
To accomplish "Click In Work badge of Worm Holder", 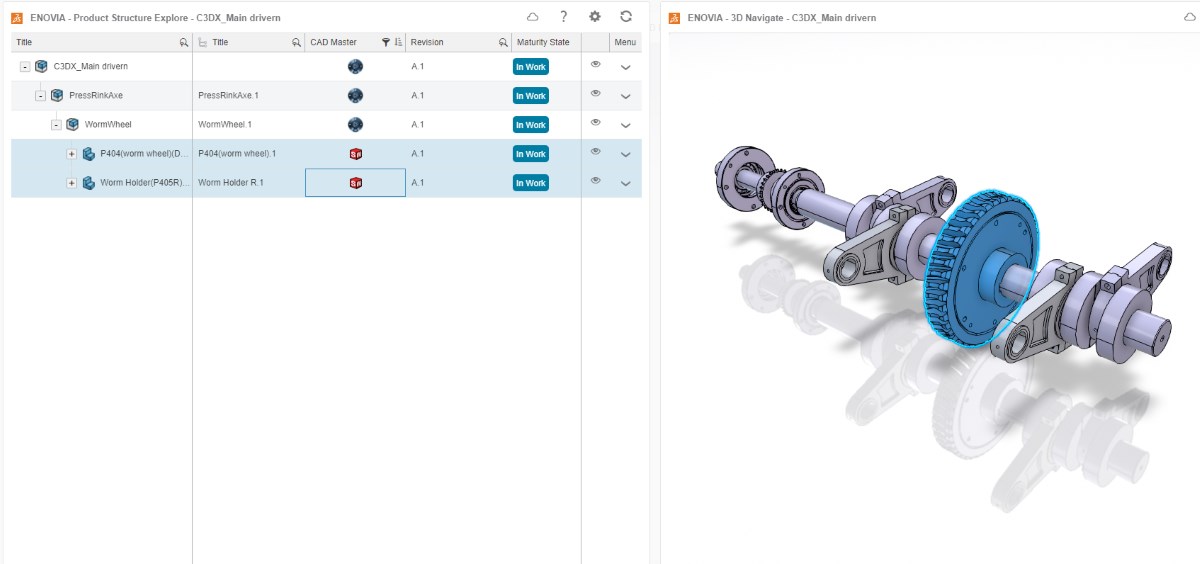I will click(x=530, y=183).
